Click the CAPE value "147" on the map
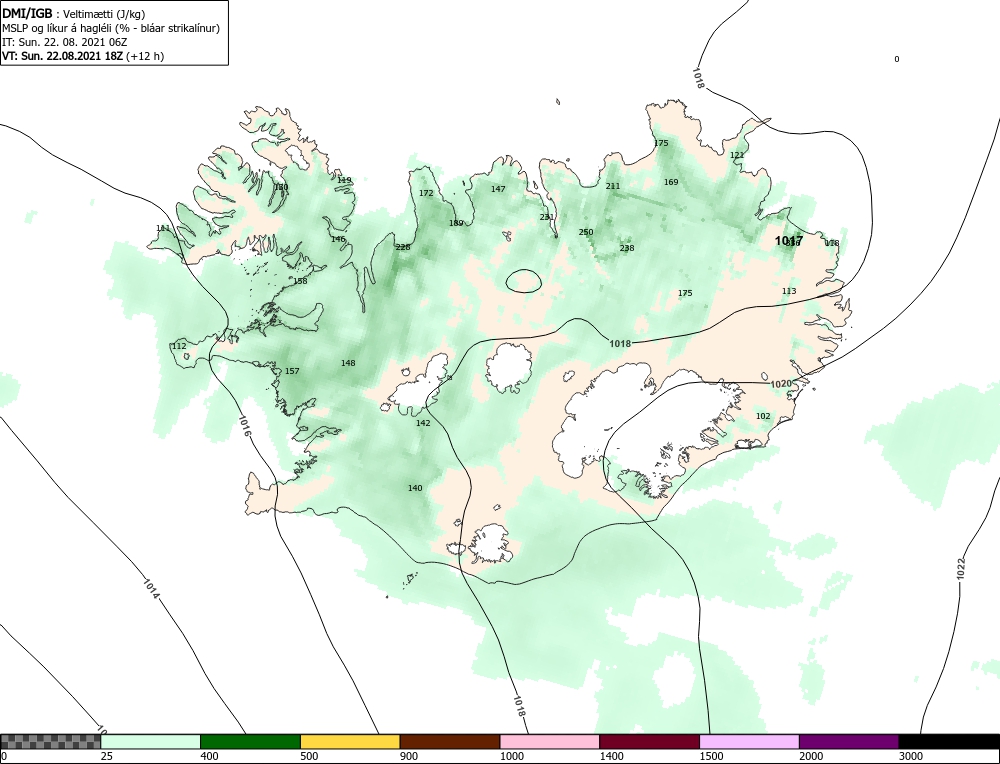The image size is (1000, 764). coord(498,189)
